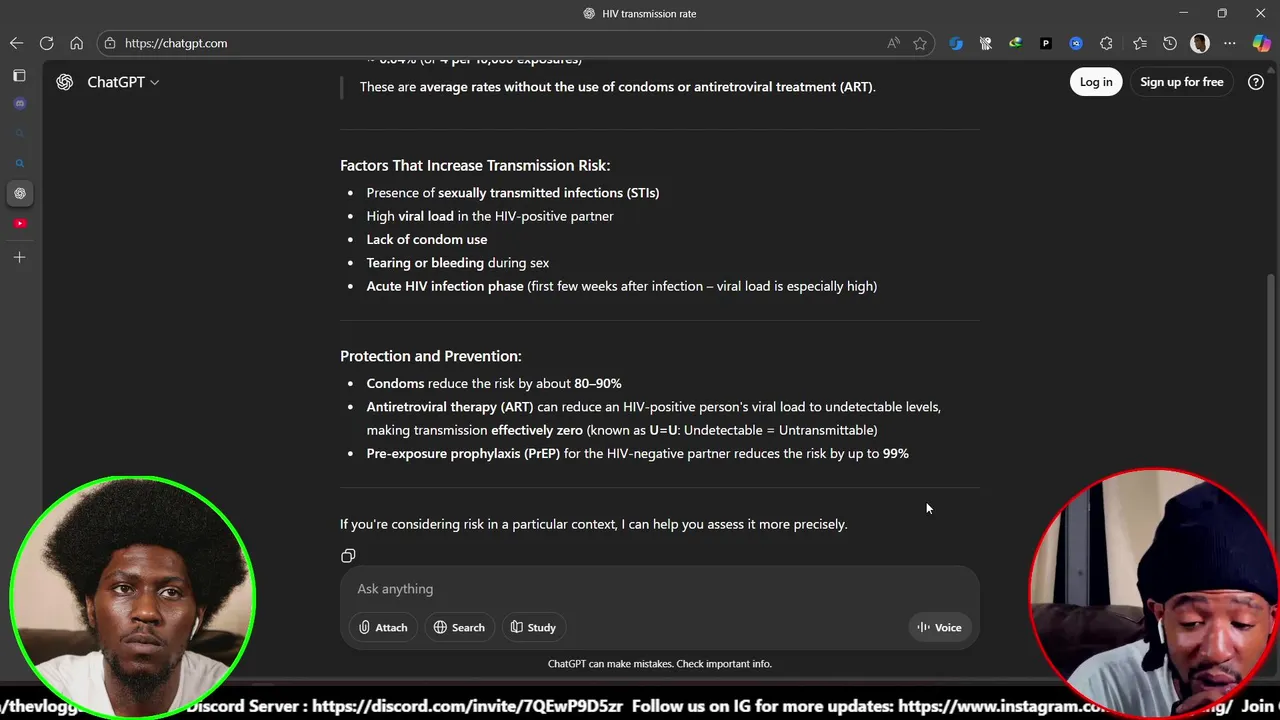Screen dimensions: 1280x720
Task: Click the Ask anything message field
Action: pos(660,589)
